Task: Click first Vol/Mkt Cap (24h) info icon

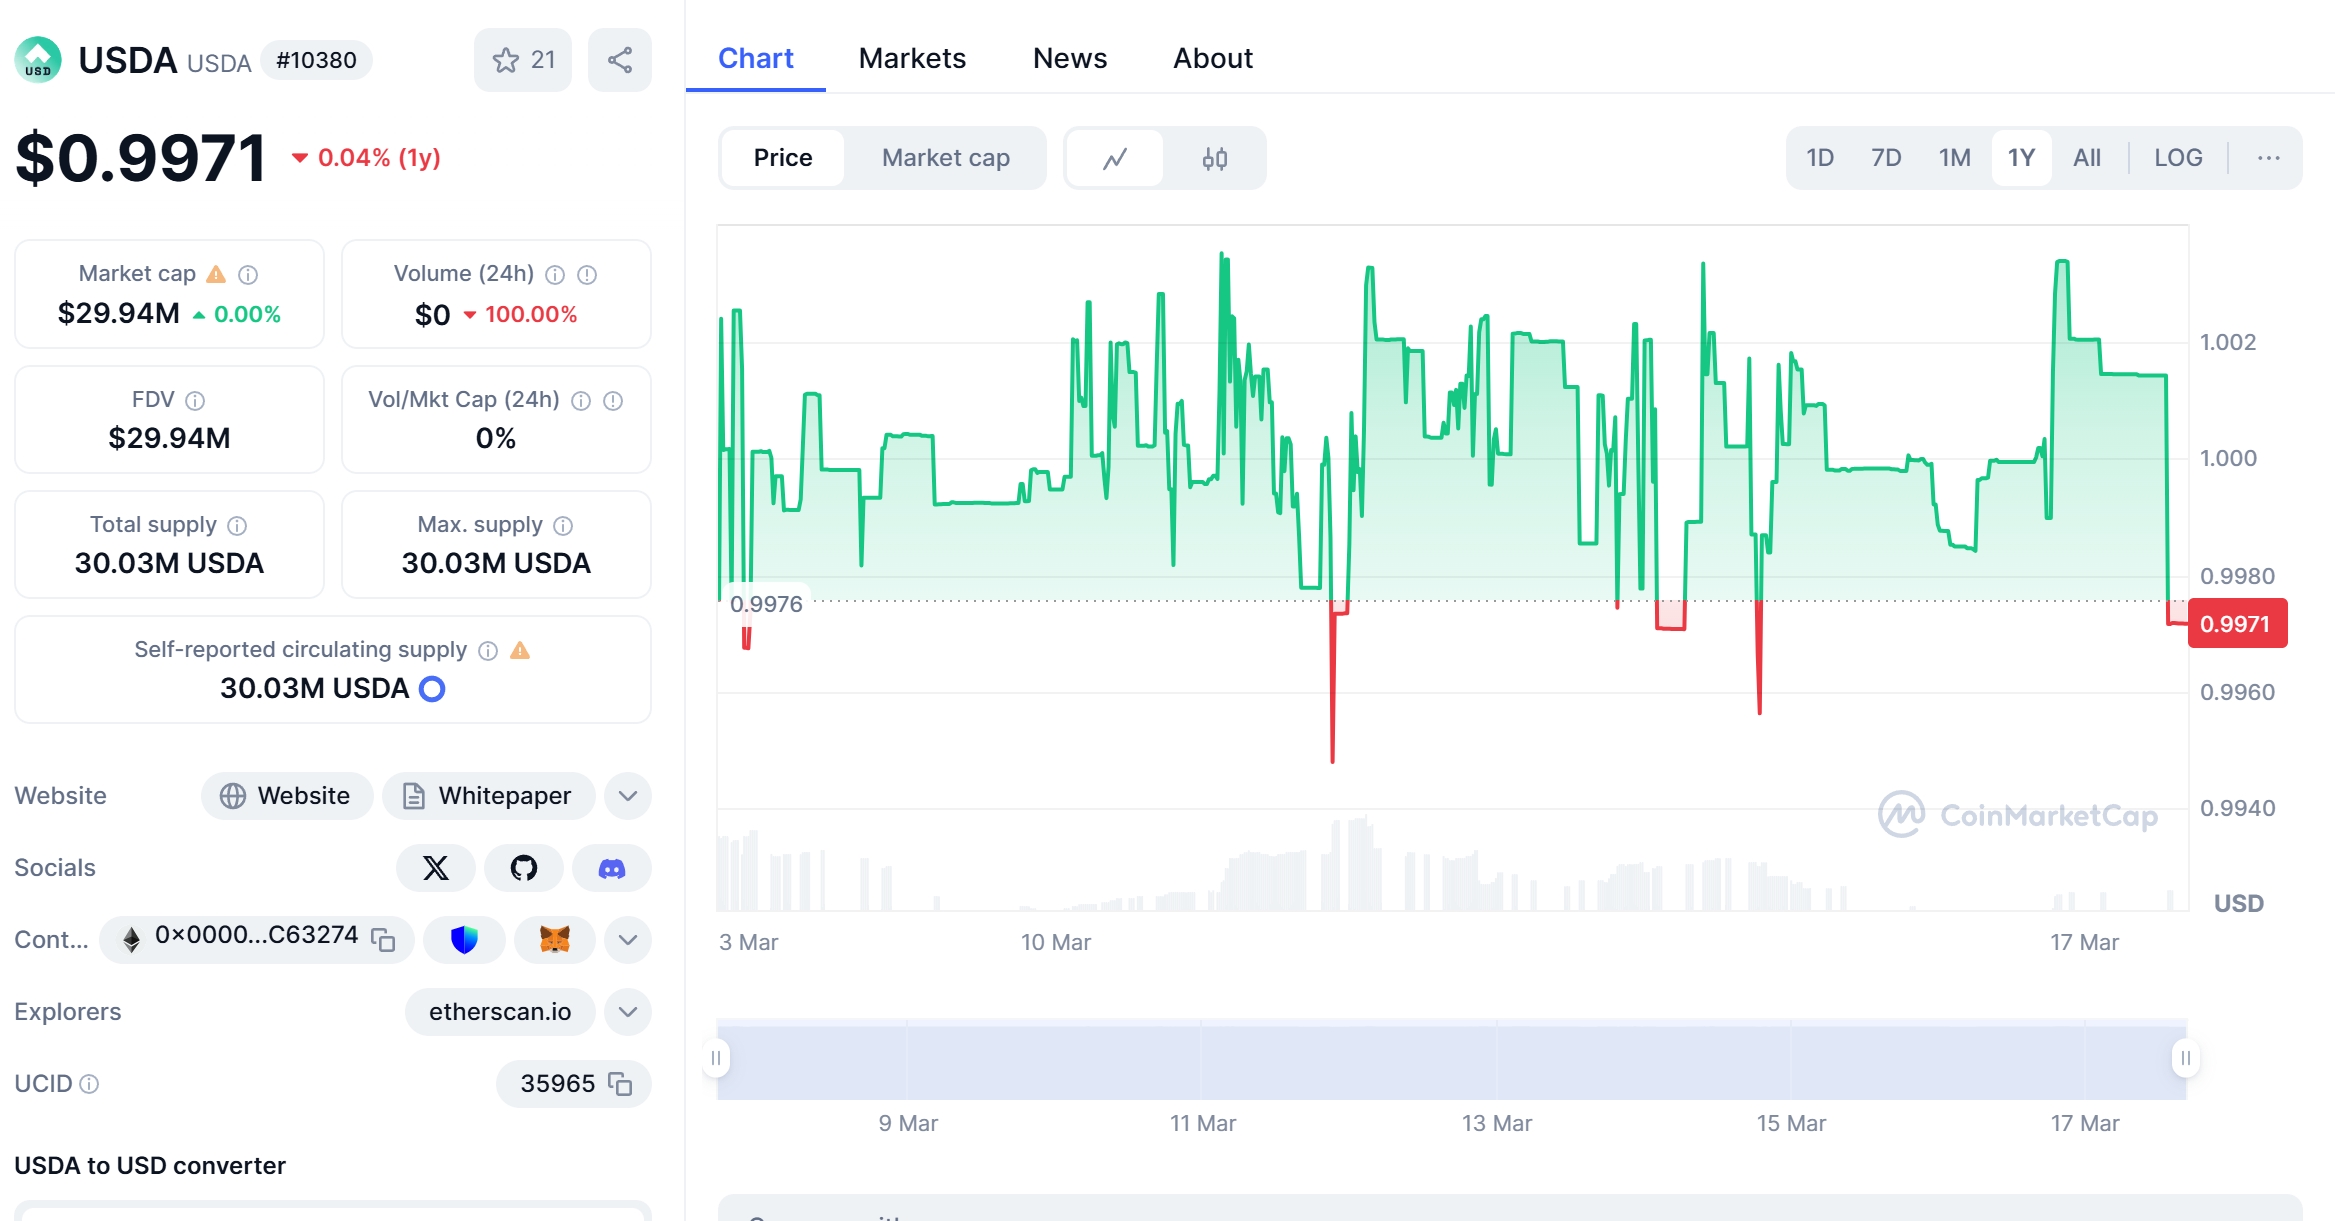Action: (x=581, y=400)
